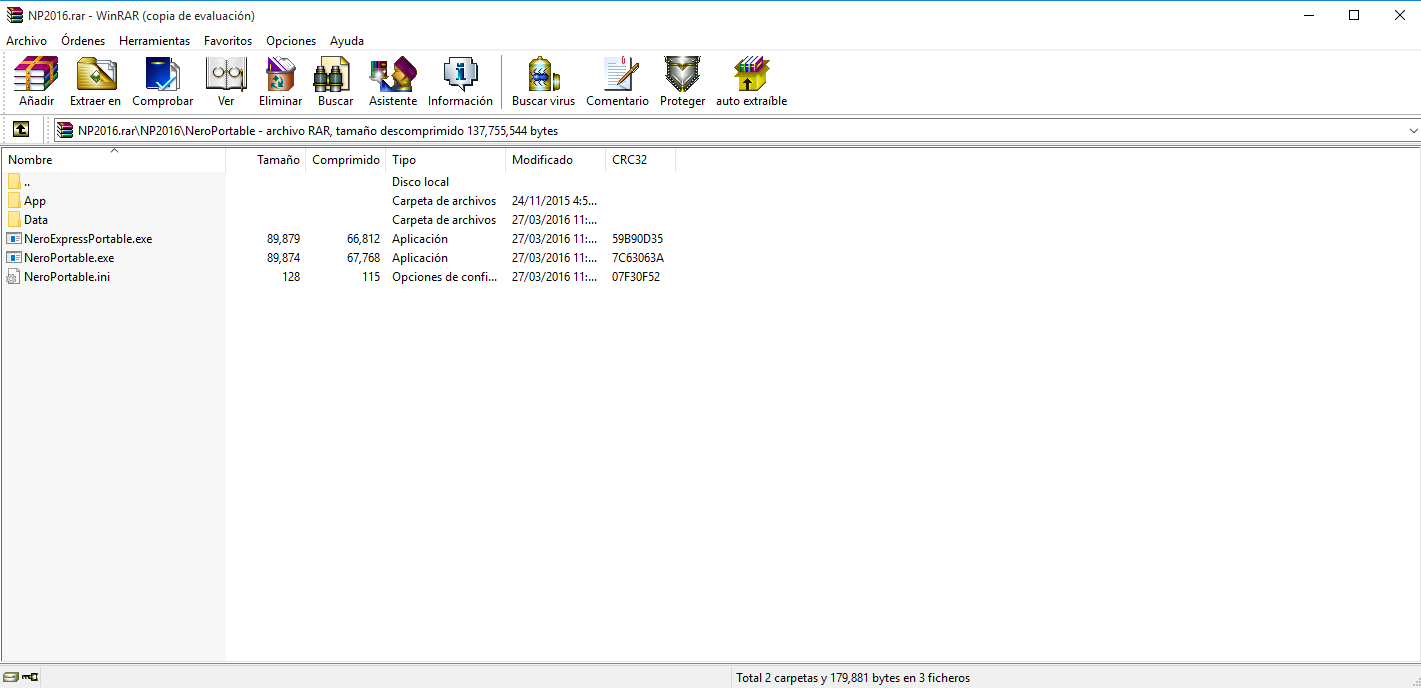Show archive Información
Image resolution: width=1421 pixels, height=688 pixels.
click(460, 75)
